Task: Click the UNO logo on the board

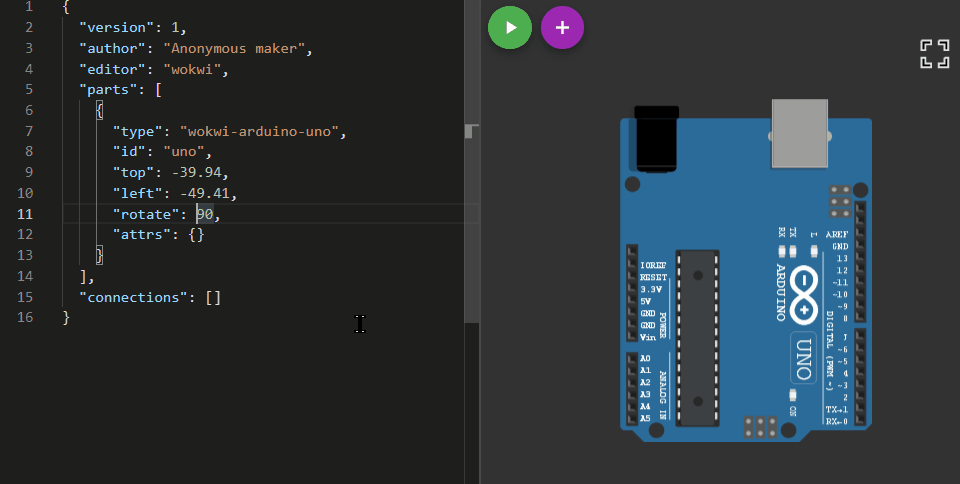Action: click(x=803, y=358)
